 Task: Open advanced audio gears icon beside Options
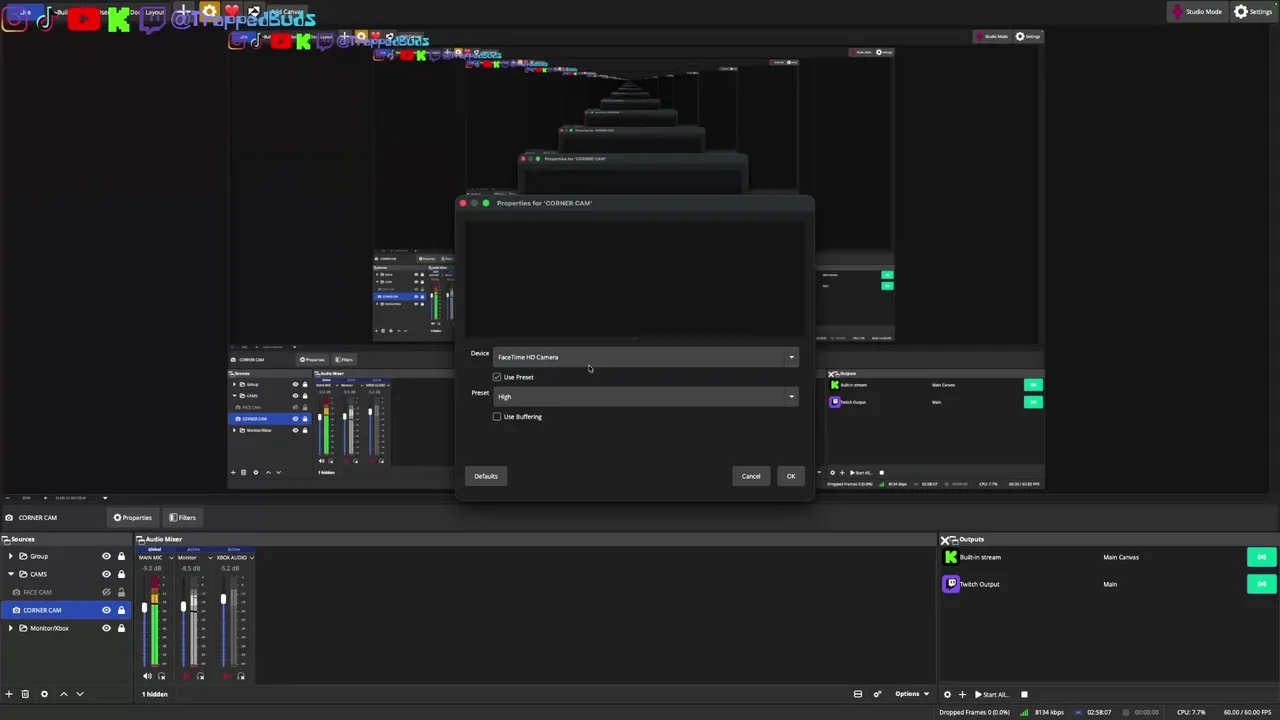[877, 694]
